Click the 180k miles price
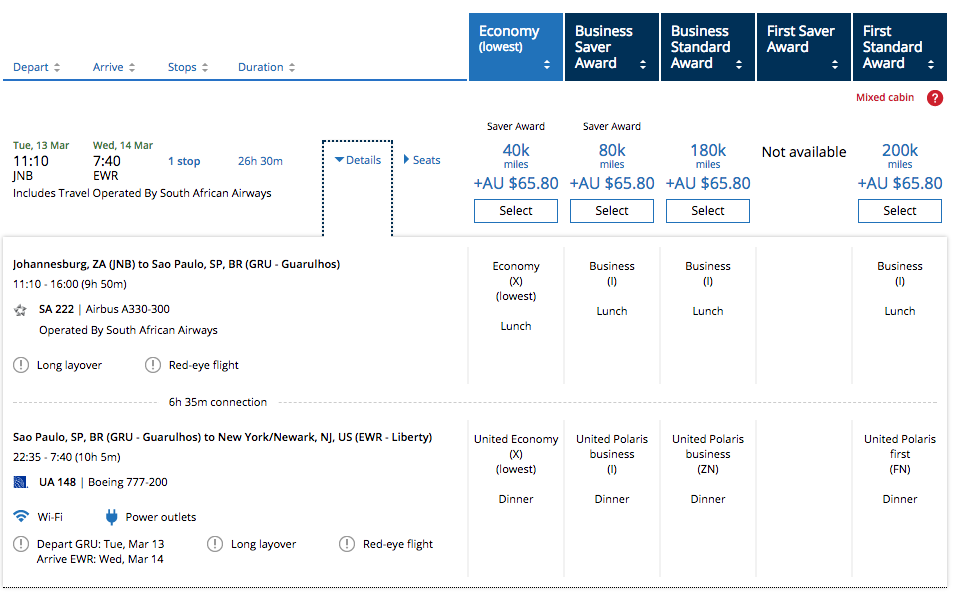 point(707,155)
